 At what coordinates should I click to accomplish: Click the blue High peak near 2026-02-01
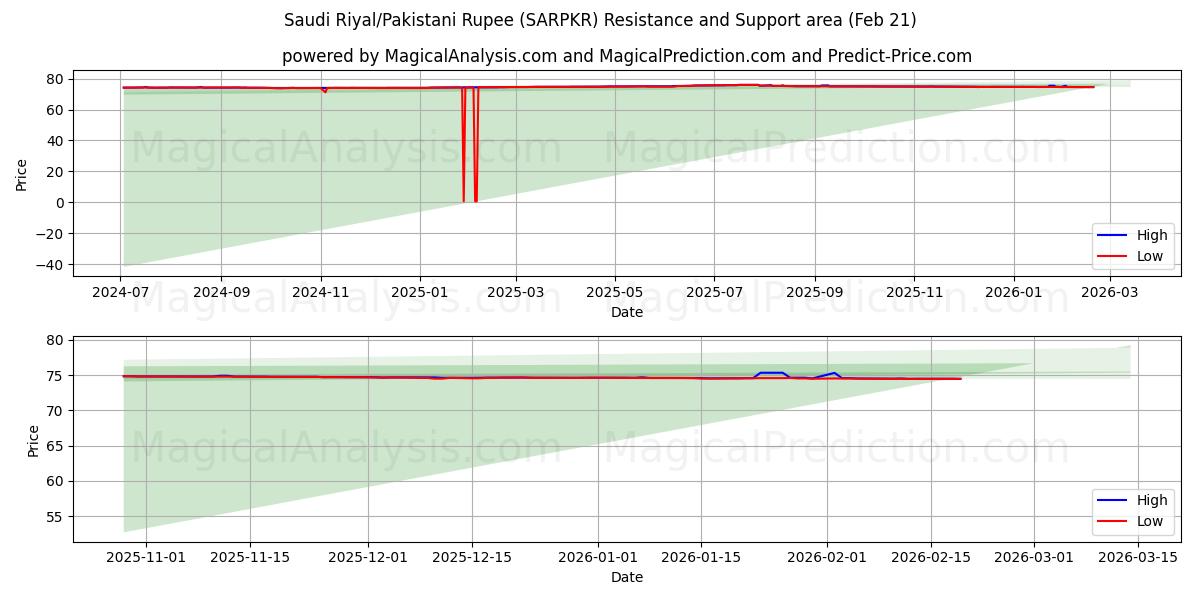coord(833,371)
